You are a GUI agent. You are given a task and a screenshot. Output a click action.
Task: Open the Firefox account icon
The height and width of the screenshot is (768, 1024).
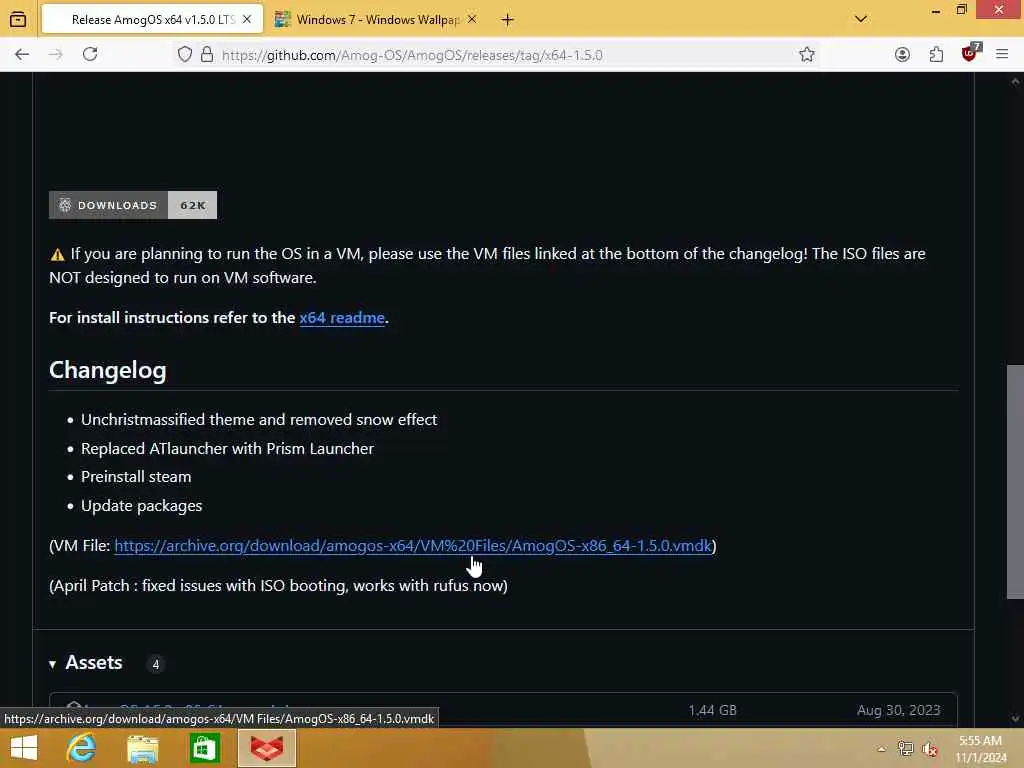pyautogui.click(x=902, y=54)
